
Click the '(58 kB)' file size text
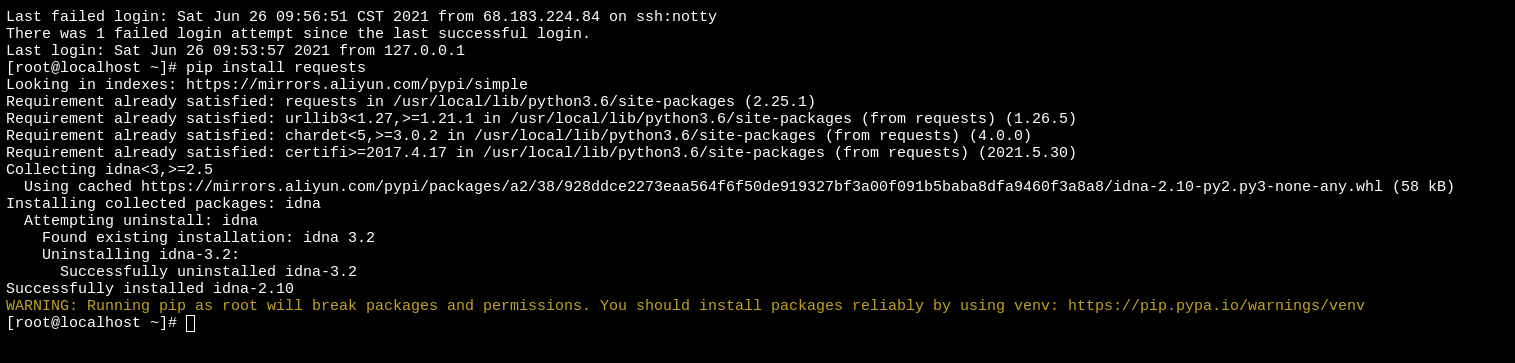[x=1423, y=187]
